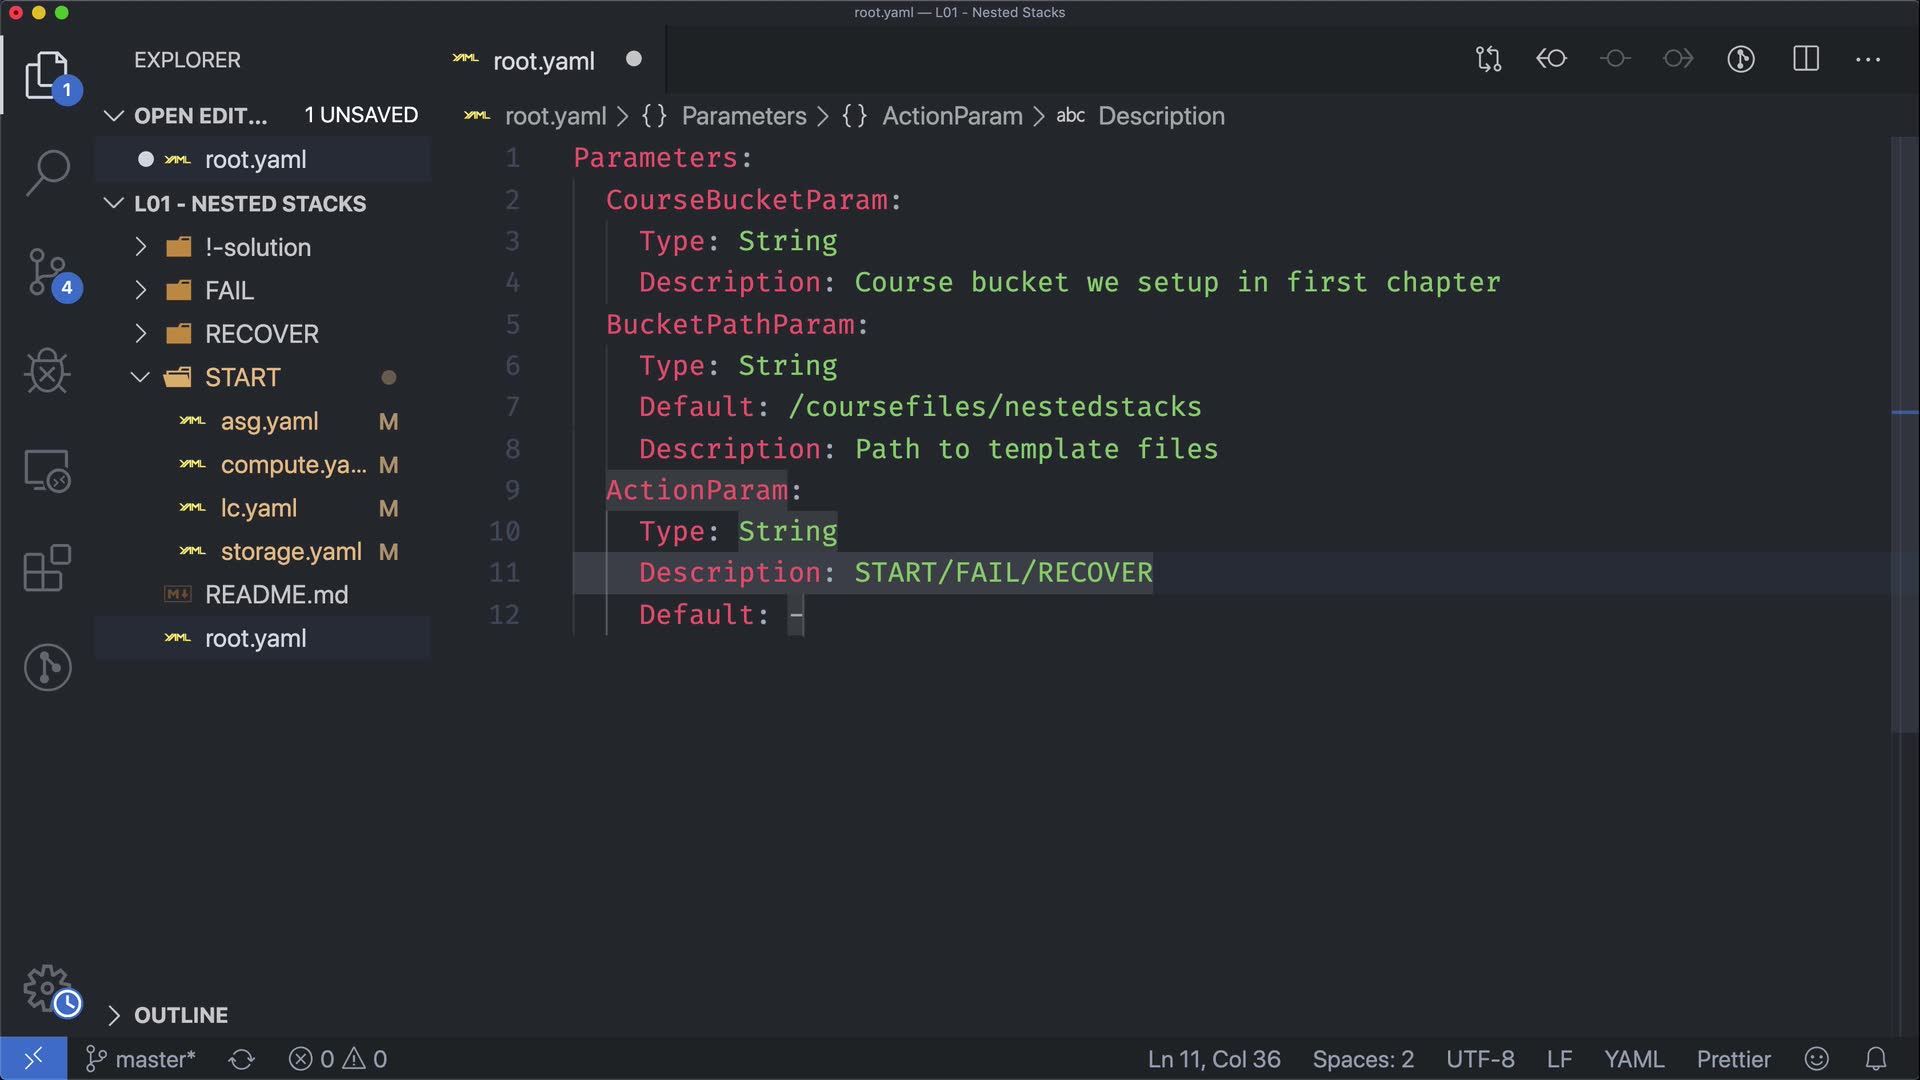Open the Extensions view
This screenshot has width=1920, height=1080.
coord(47,568)
